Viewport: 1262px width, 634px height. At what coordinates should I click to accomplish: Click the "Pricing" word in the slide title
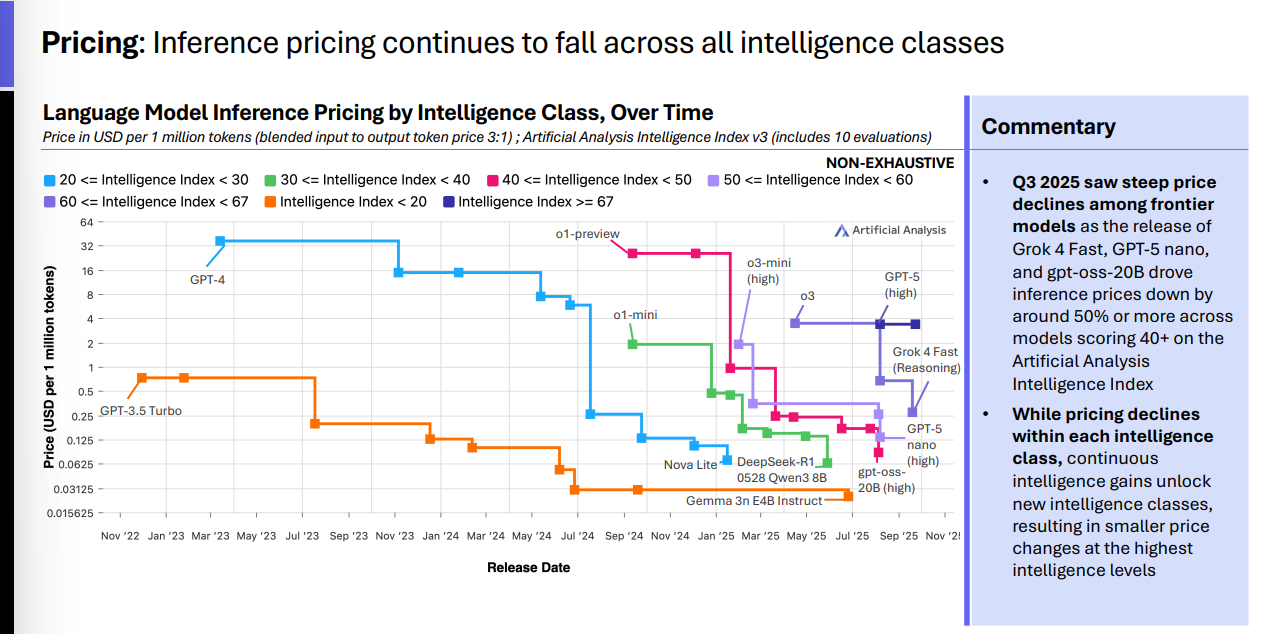(88, 43)
